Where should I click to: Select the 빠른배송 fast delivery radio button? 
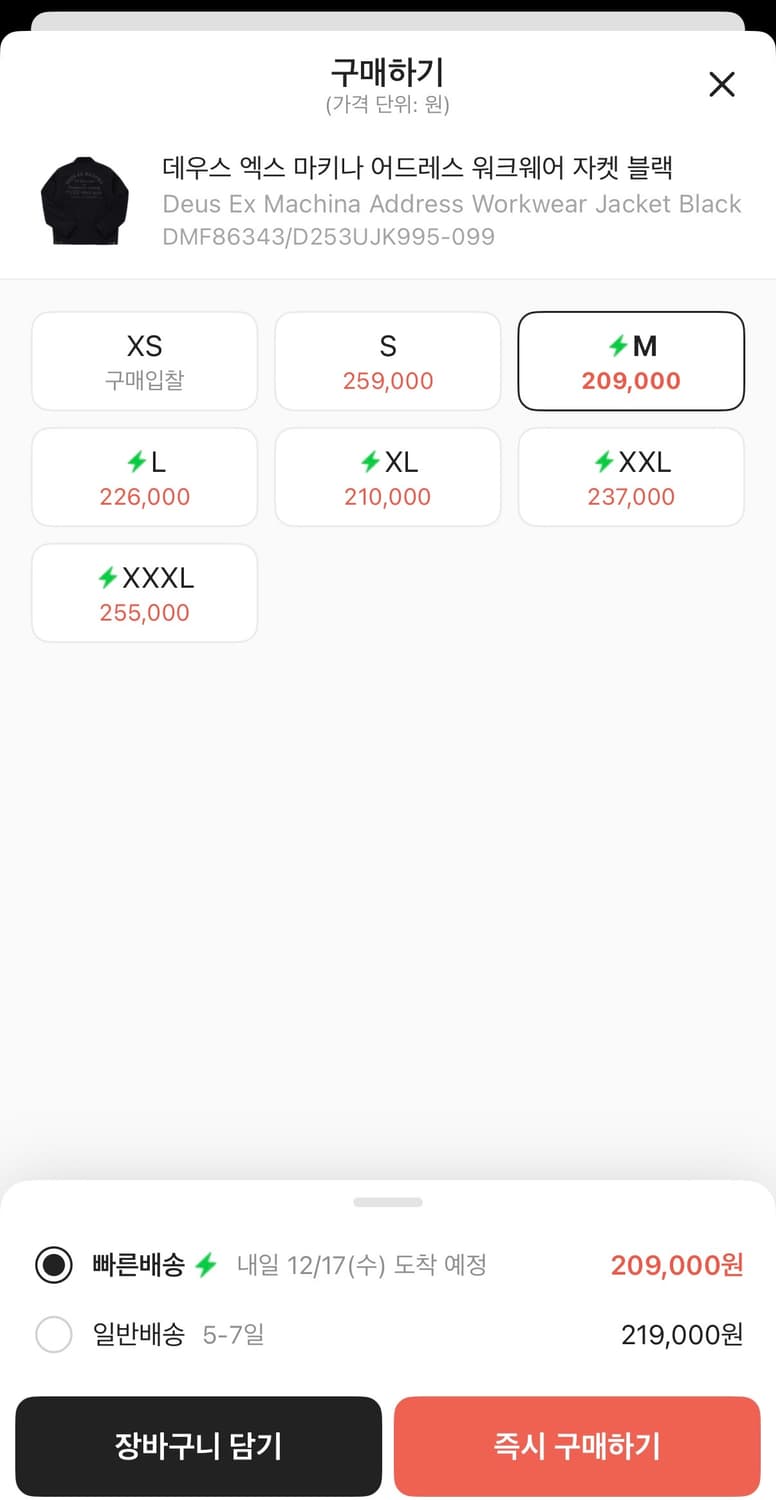pos(54,1265)
